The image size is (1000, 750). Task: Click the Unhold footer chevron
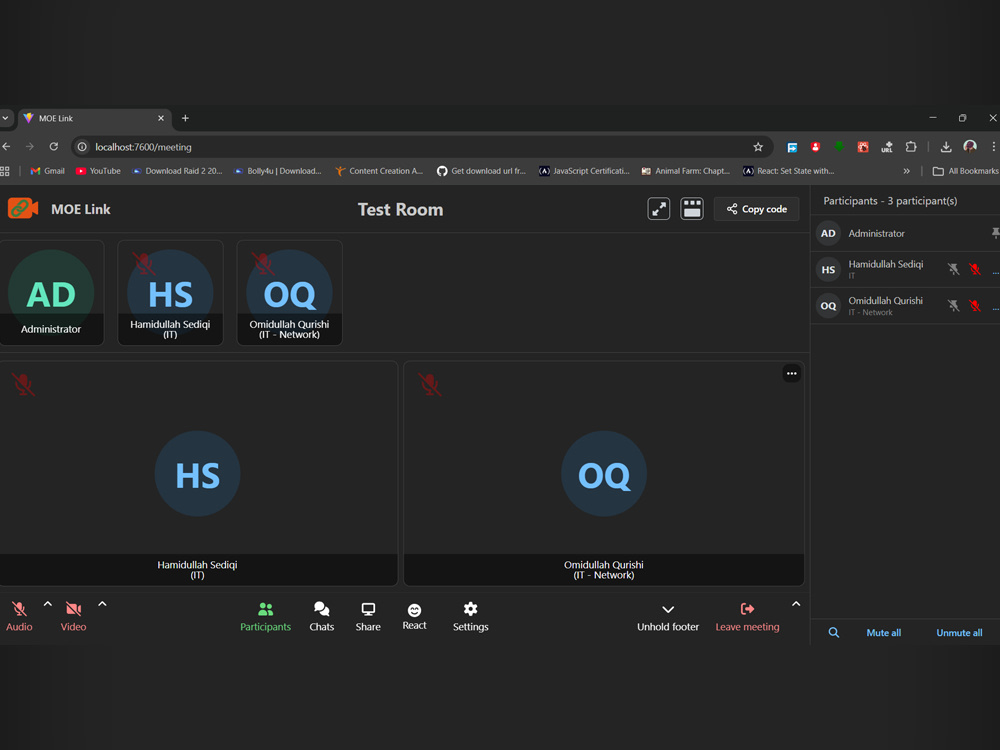pos(668,617)
